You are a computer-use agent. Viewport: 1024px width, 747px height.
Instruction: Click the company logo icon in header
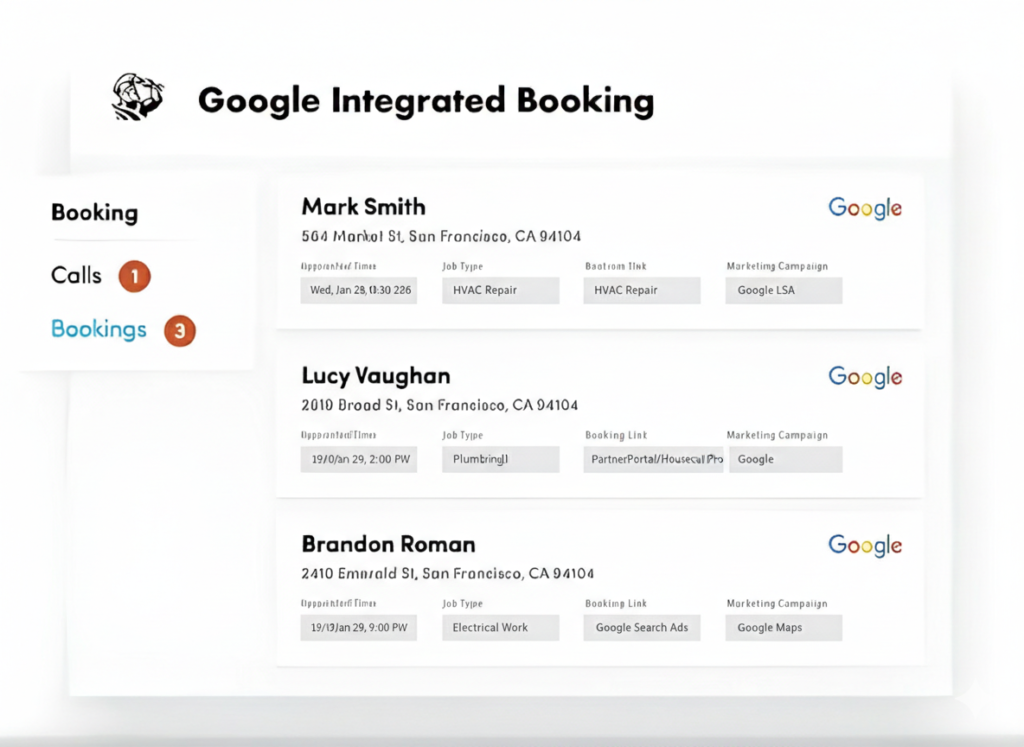(x=138, y=98)
